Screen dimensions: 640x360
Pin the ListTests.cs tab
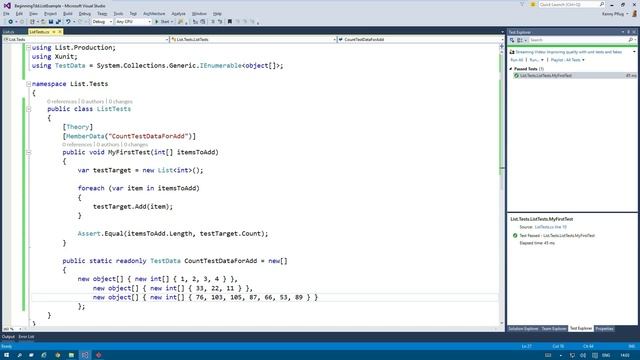point(53,32)
